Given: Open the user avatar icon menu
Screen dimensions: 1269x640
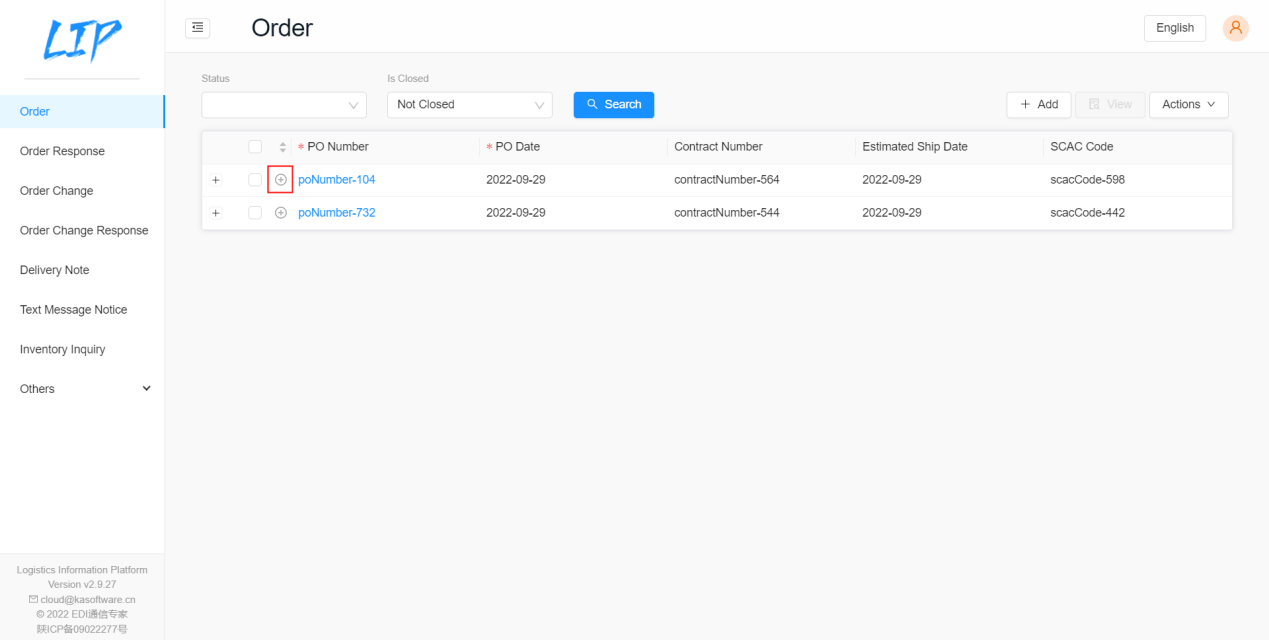Looking at the screenshot, I should pos(1236,28).
